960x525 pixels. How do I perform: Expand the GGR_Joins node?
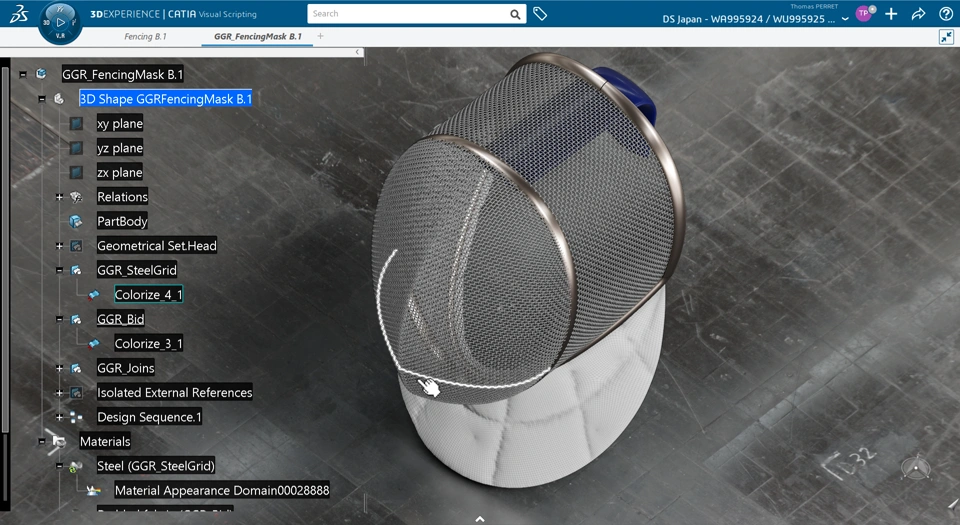[x=59, y=368]
